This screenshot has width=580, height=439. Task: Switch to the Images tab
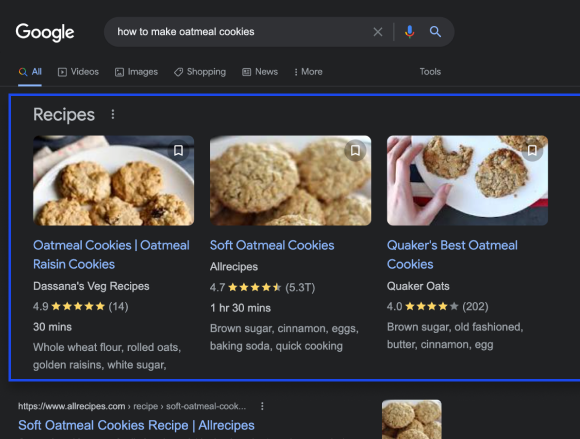pos(136,72)
